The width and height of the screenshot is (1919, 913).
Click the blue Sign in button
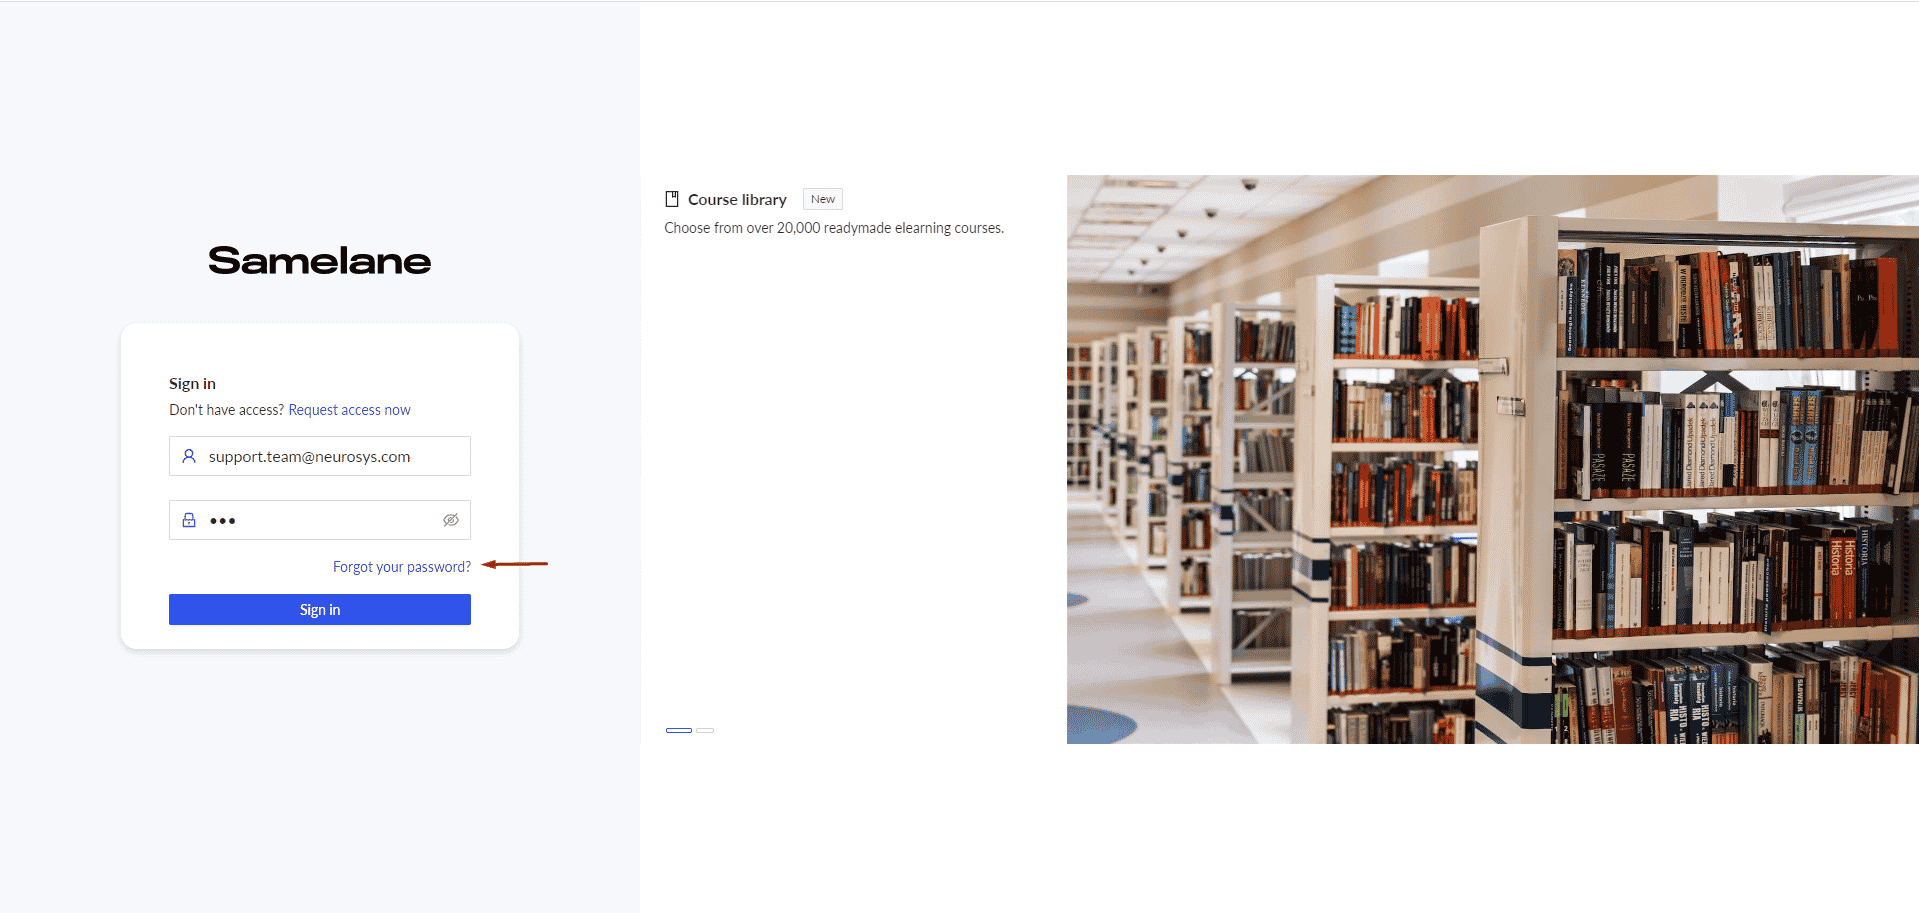tap(320, 610)
